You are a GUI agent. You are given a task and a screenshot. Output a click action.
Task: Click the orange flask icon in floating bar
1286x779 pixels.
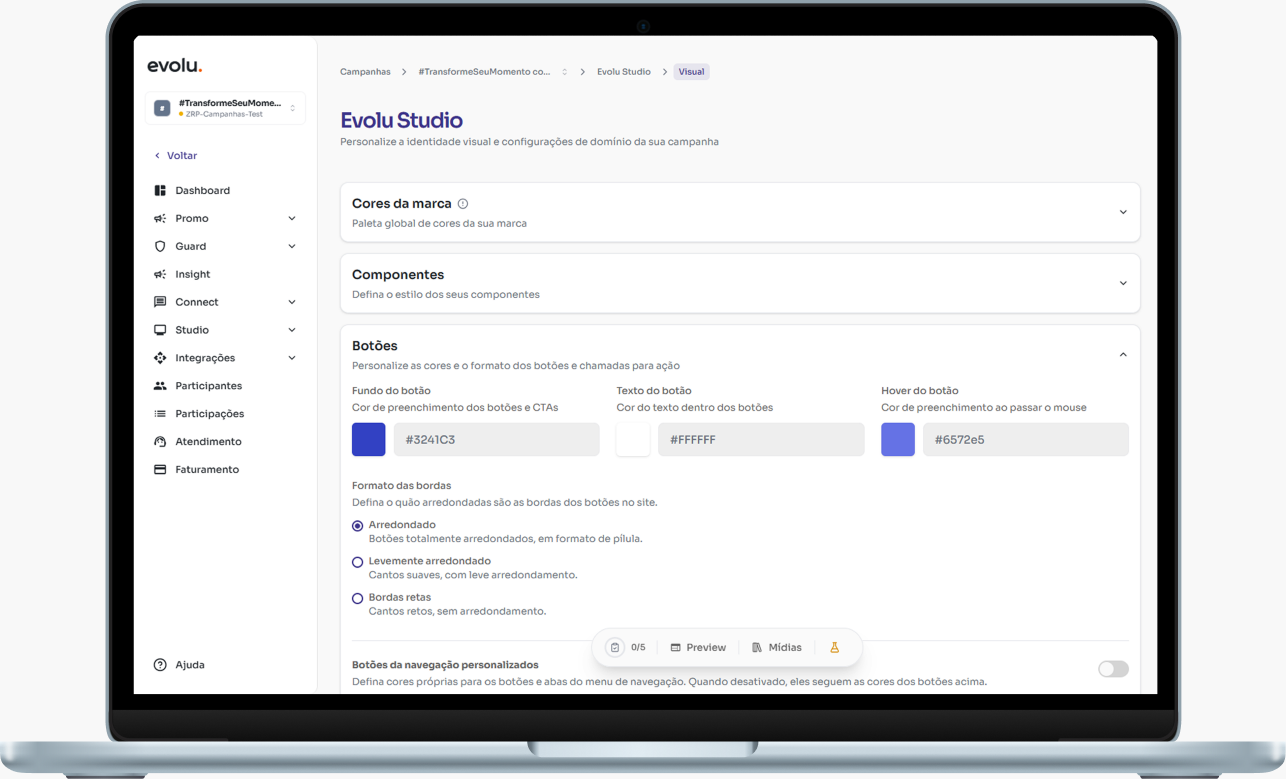834,648
